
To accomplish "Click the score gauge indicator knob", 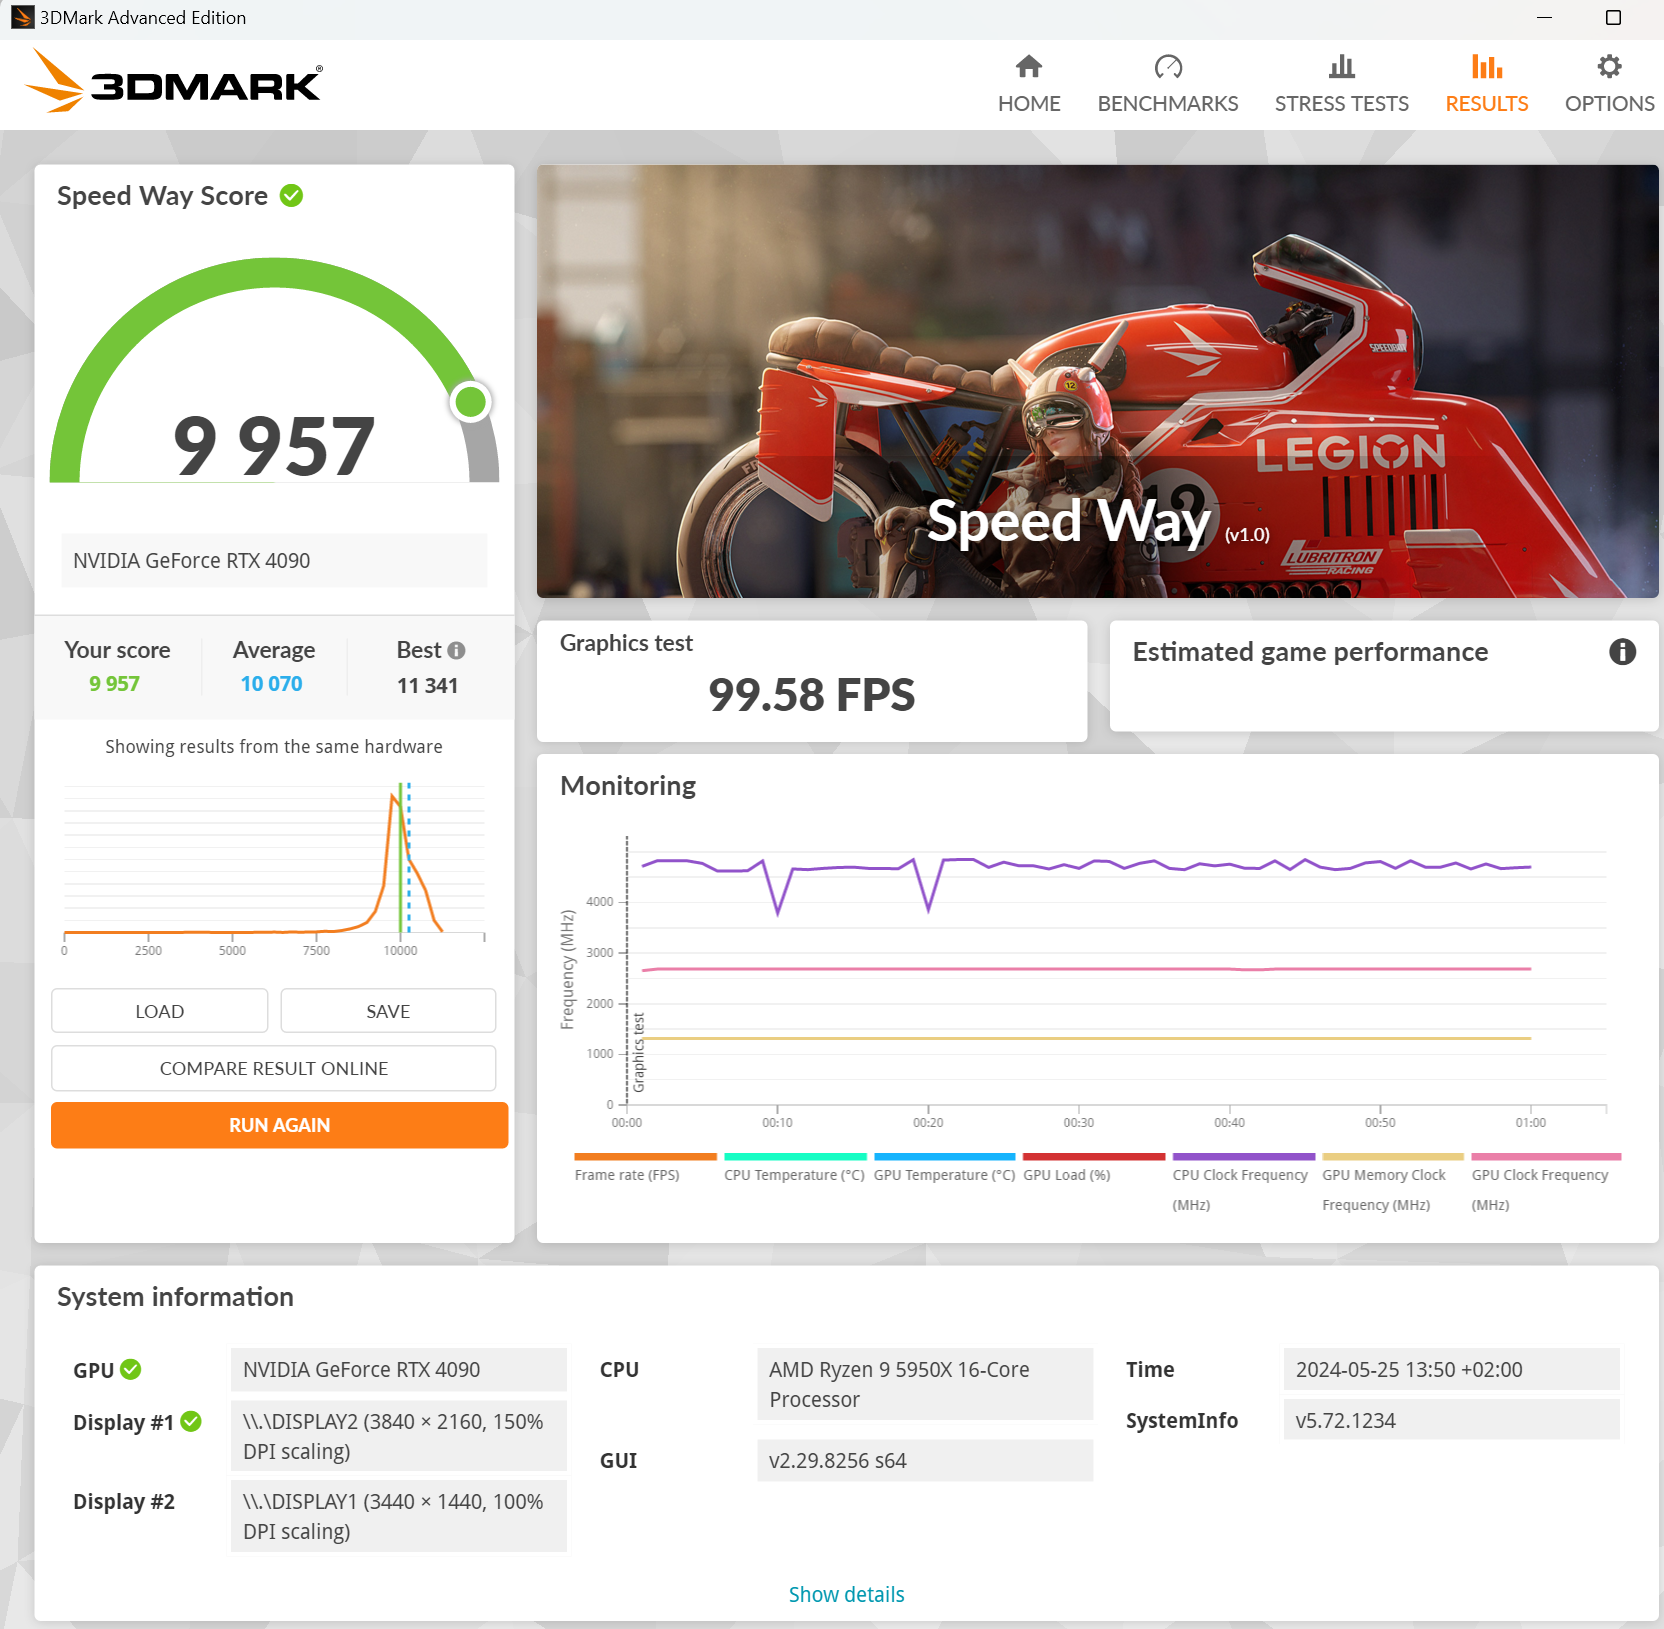I will point(471,402).
